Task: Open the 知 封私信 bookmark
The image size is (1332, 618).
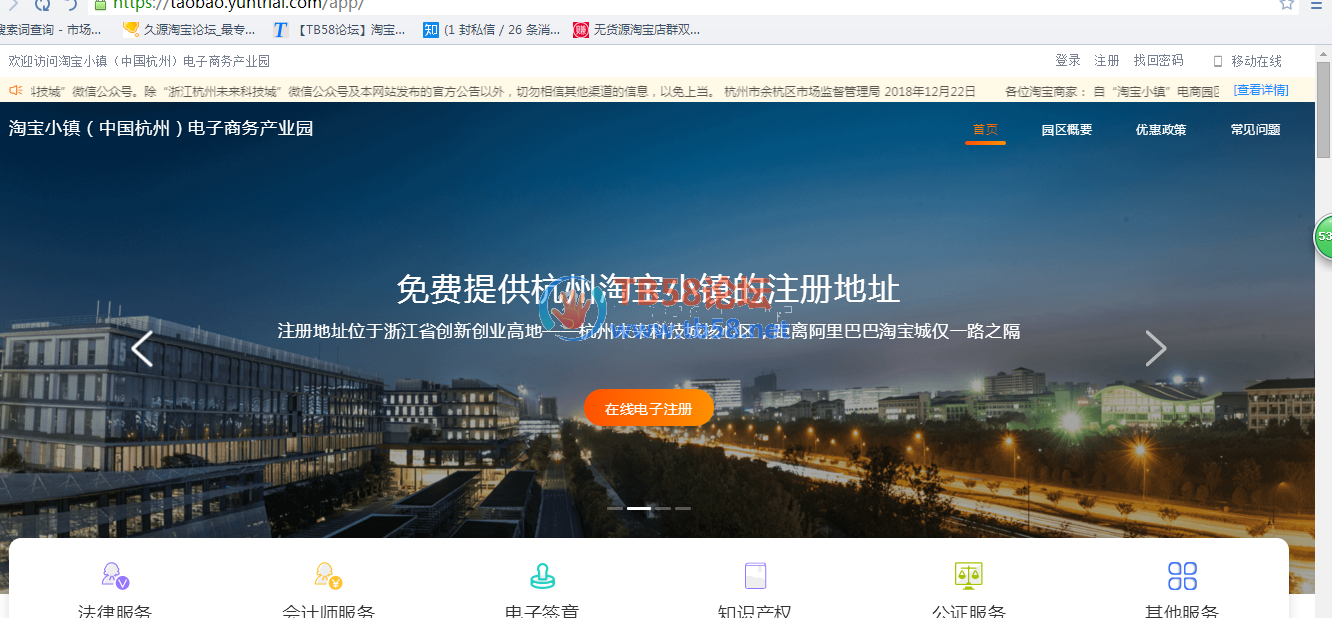Action: click(x=491, y=30)
